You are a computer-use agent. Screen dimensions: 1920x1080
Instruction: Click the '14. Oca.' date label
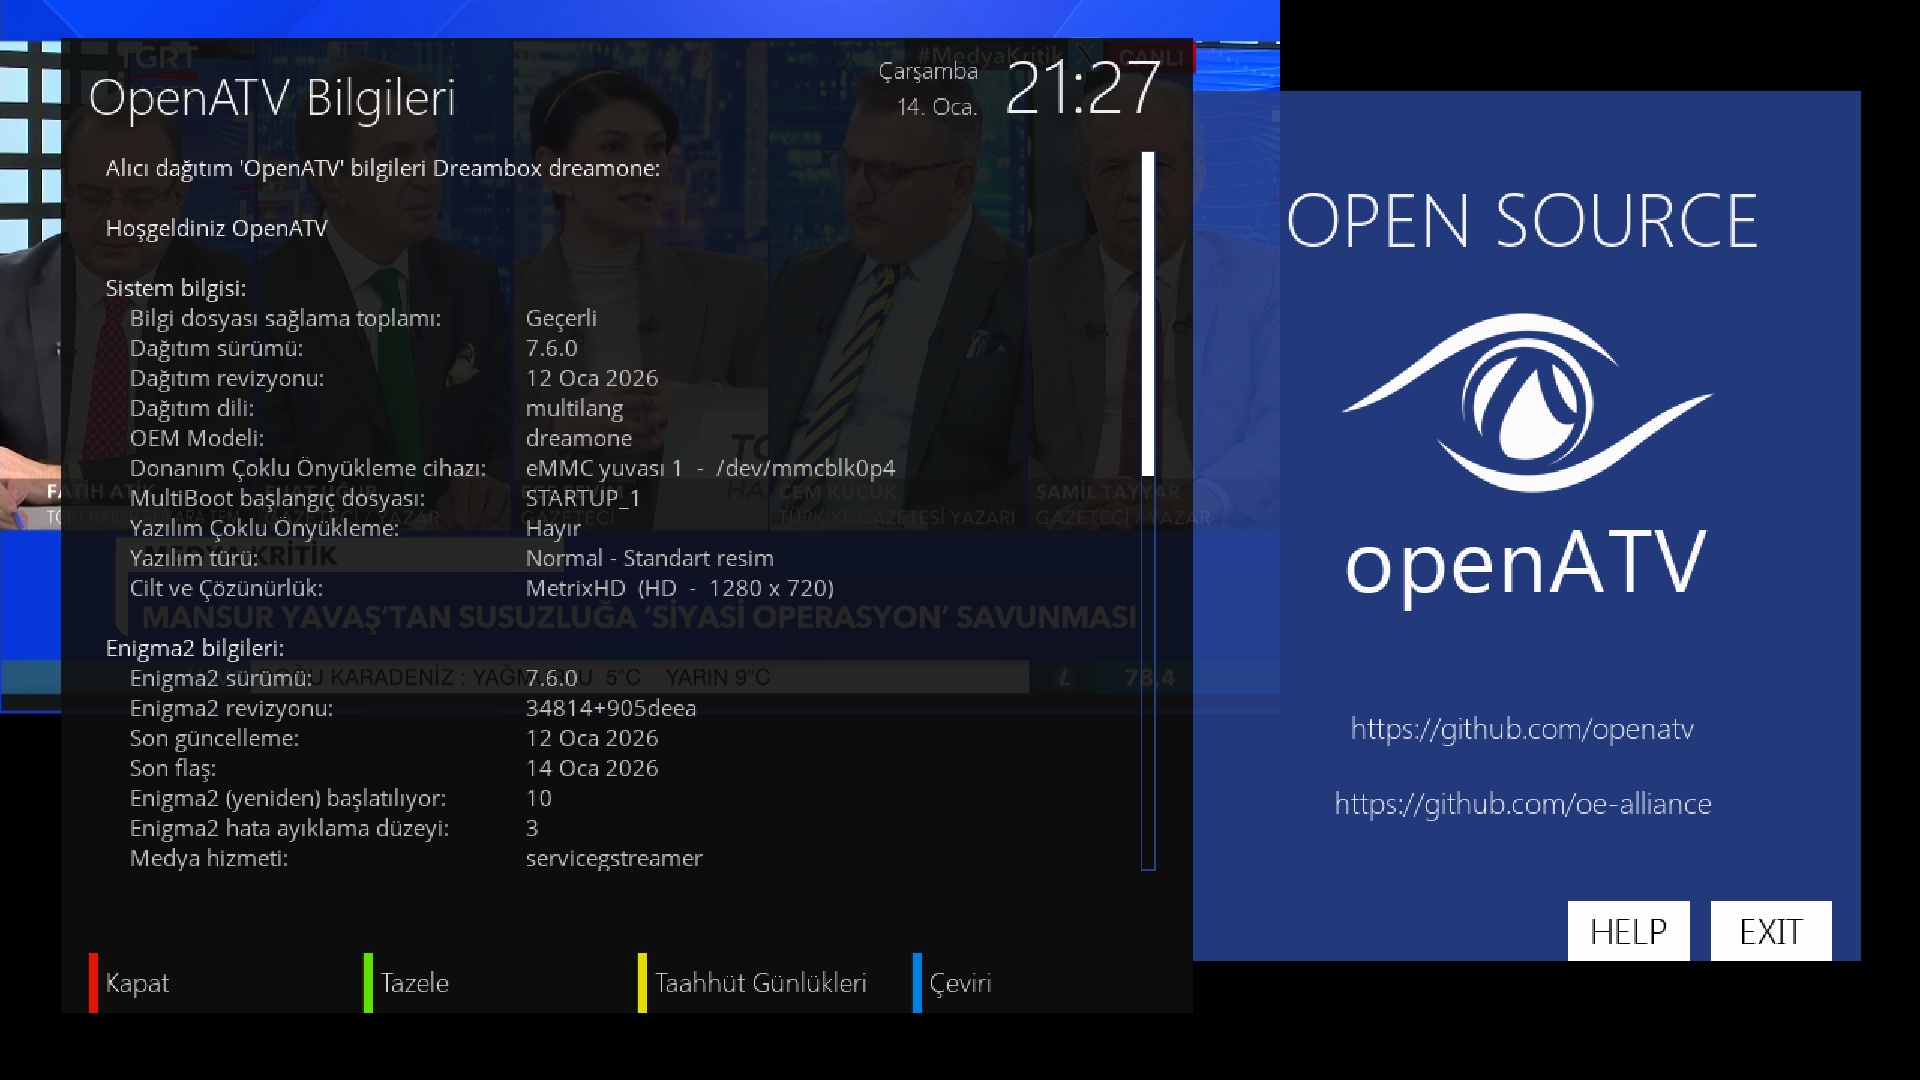click(x=937, y=107)
